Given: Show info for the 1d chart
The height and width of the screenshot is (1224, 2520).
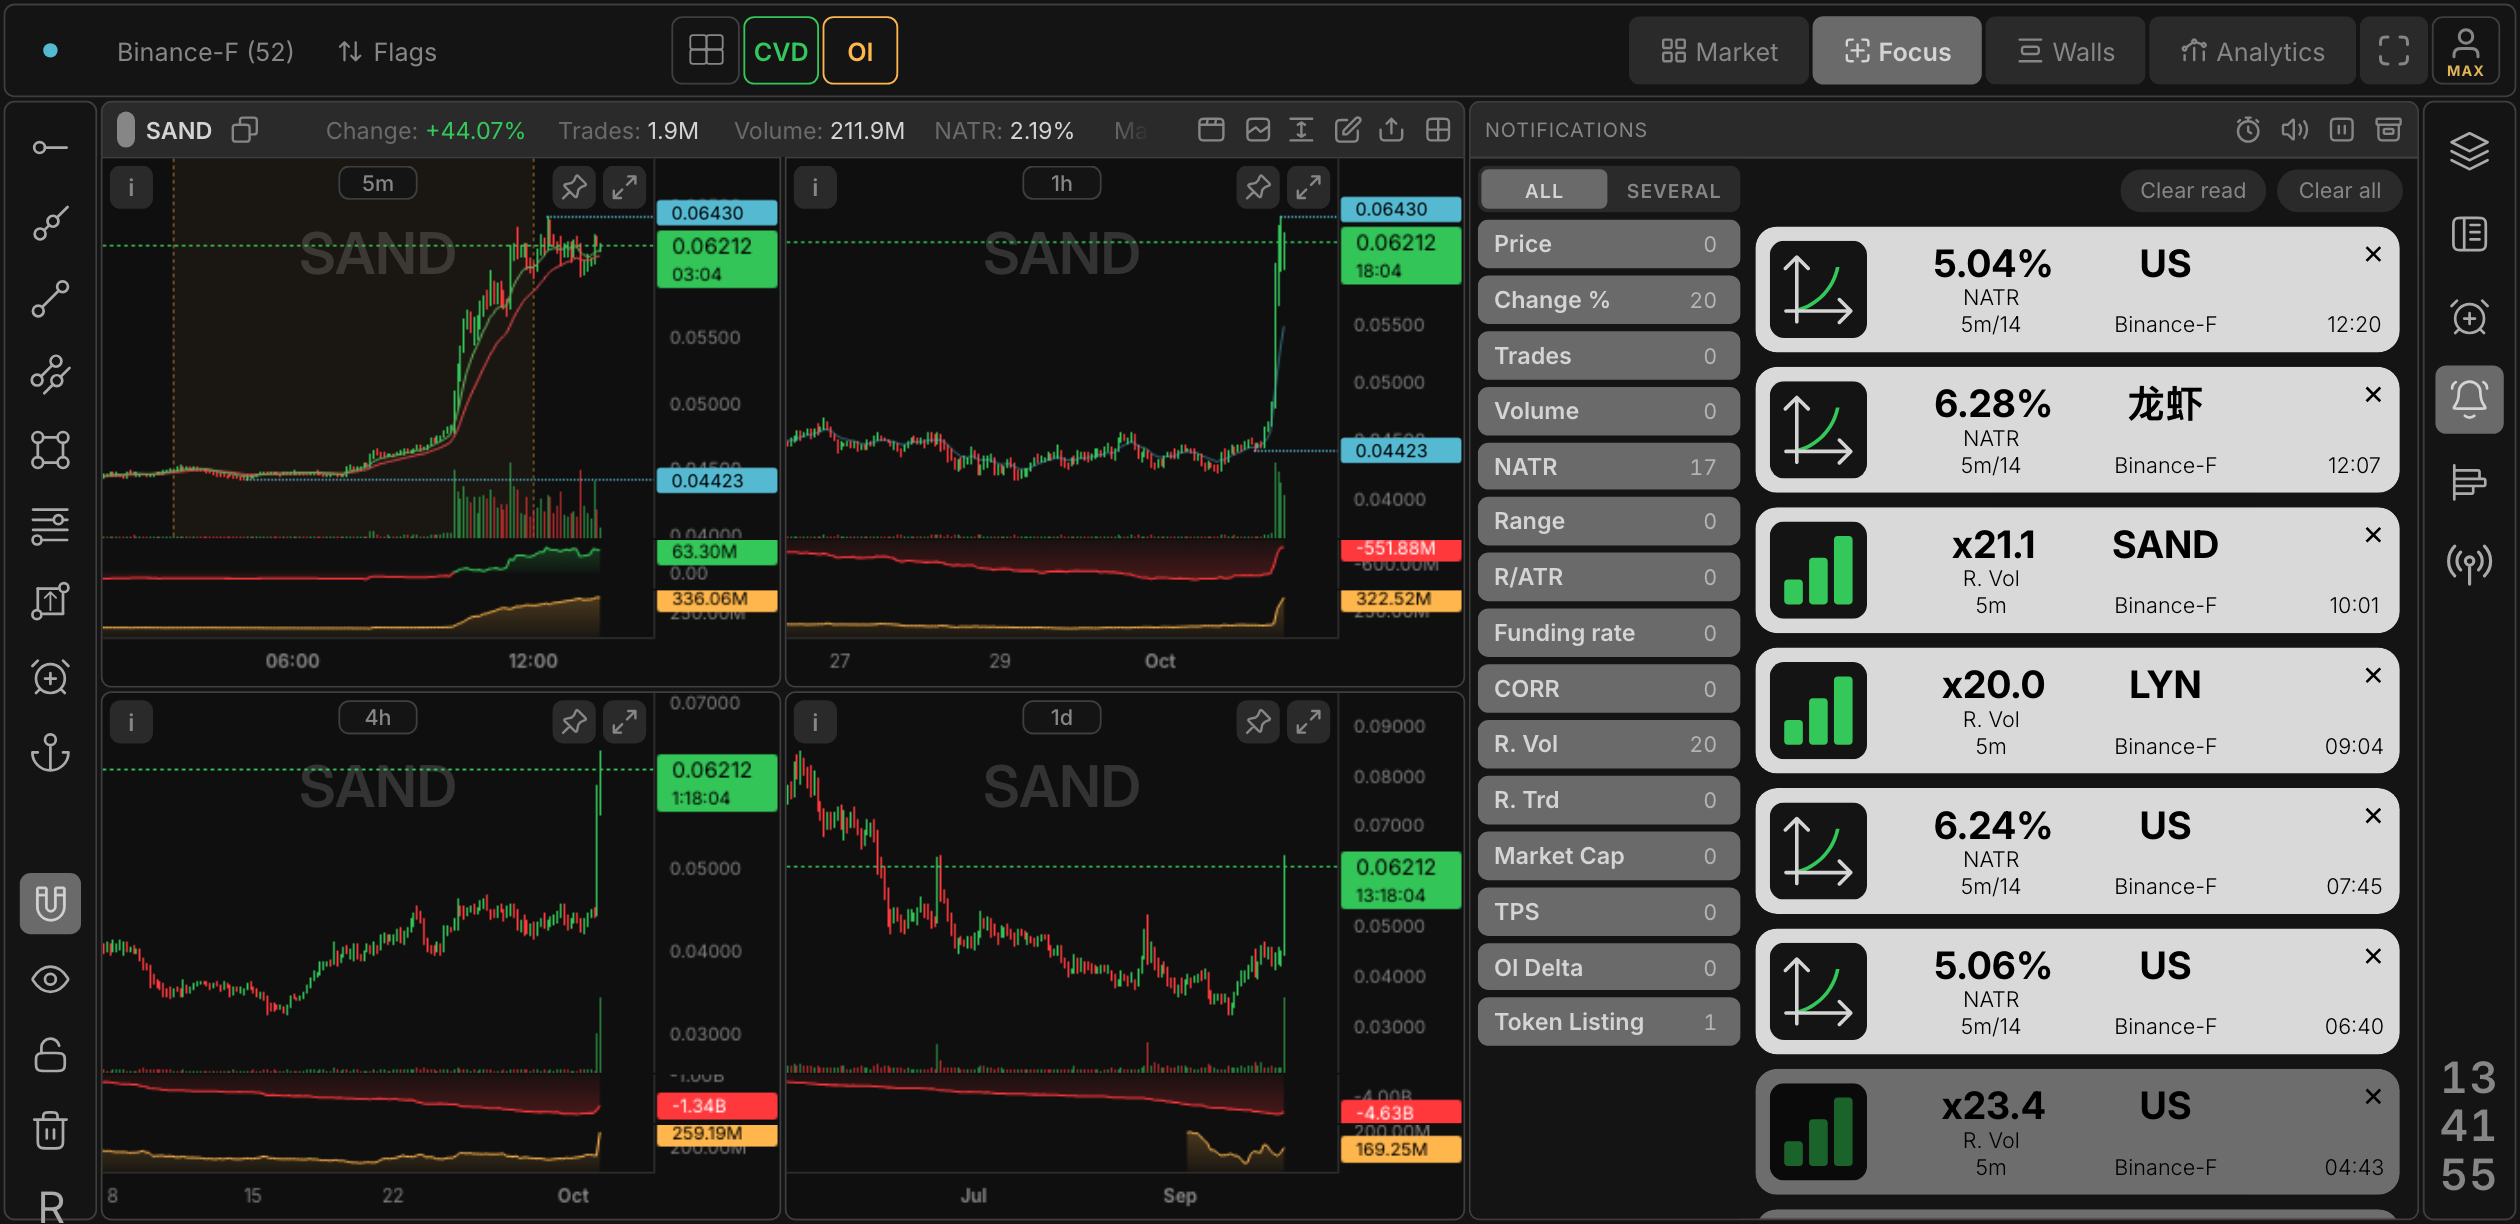Looking at the screenshot, I should (815, 722).
